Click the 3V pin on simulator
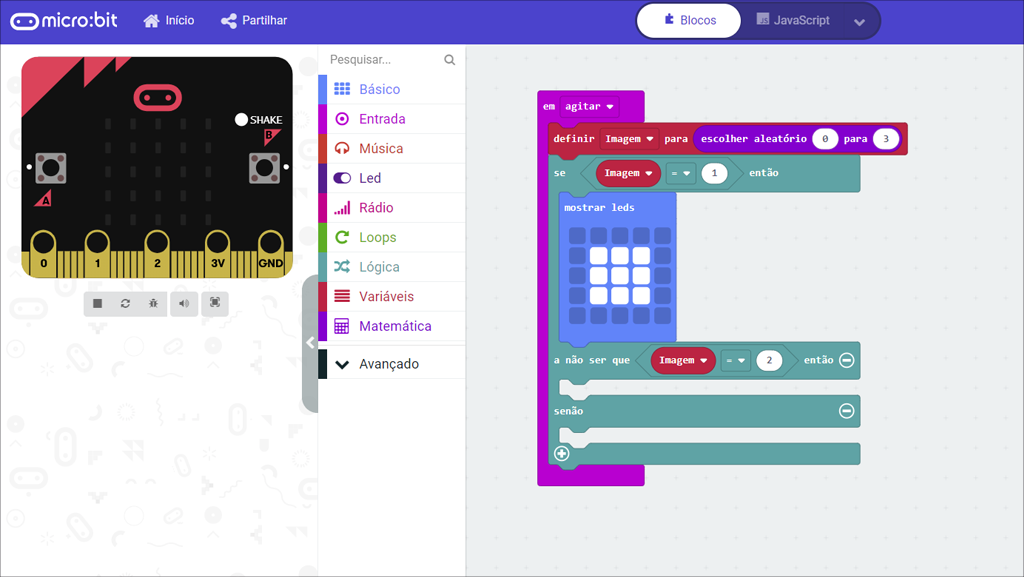The image size is (1024, 577). tap(217, 253)
